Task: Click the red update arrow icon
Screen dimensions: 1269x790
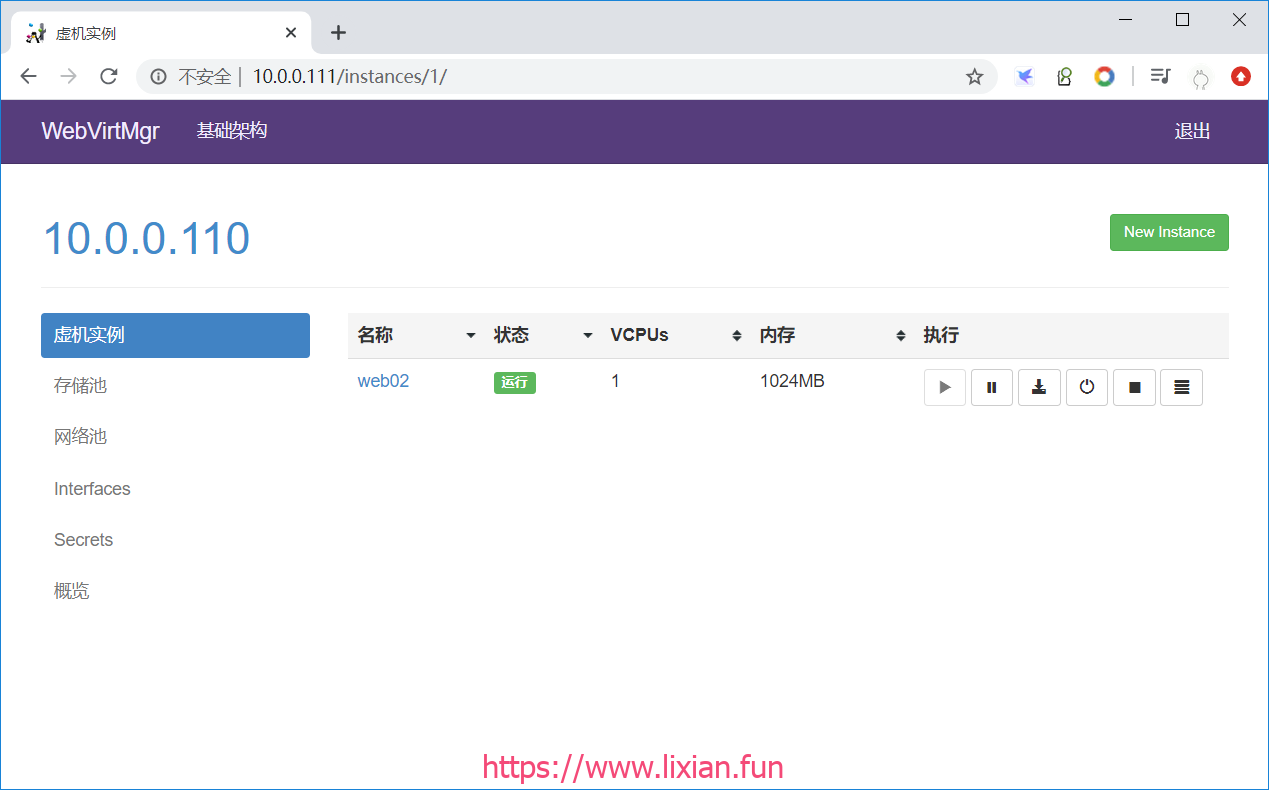Action: point(1241,76)
